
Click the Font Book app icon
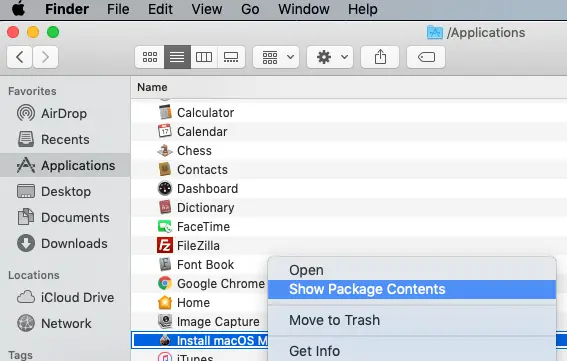tap(165, 264)
